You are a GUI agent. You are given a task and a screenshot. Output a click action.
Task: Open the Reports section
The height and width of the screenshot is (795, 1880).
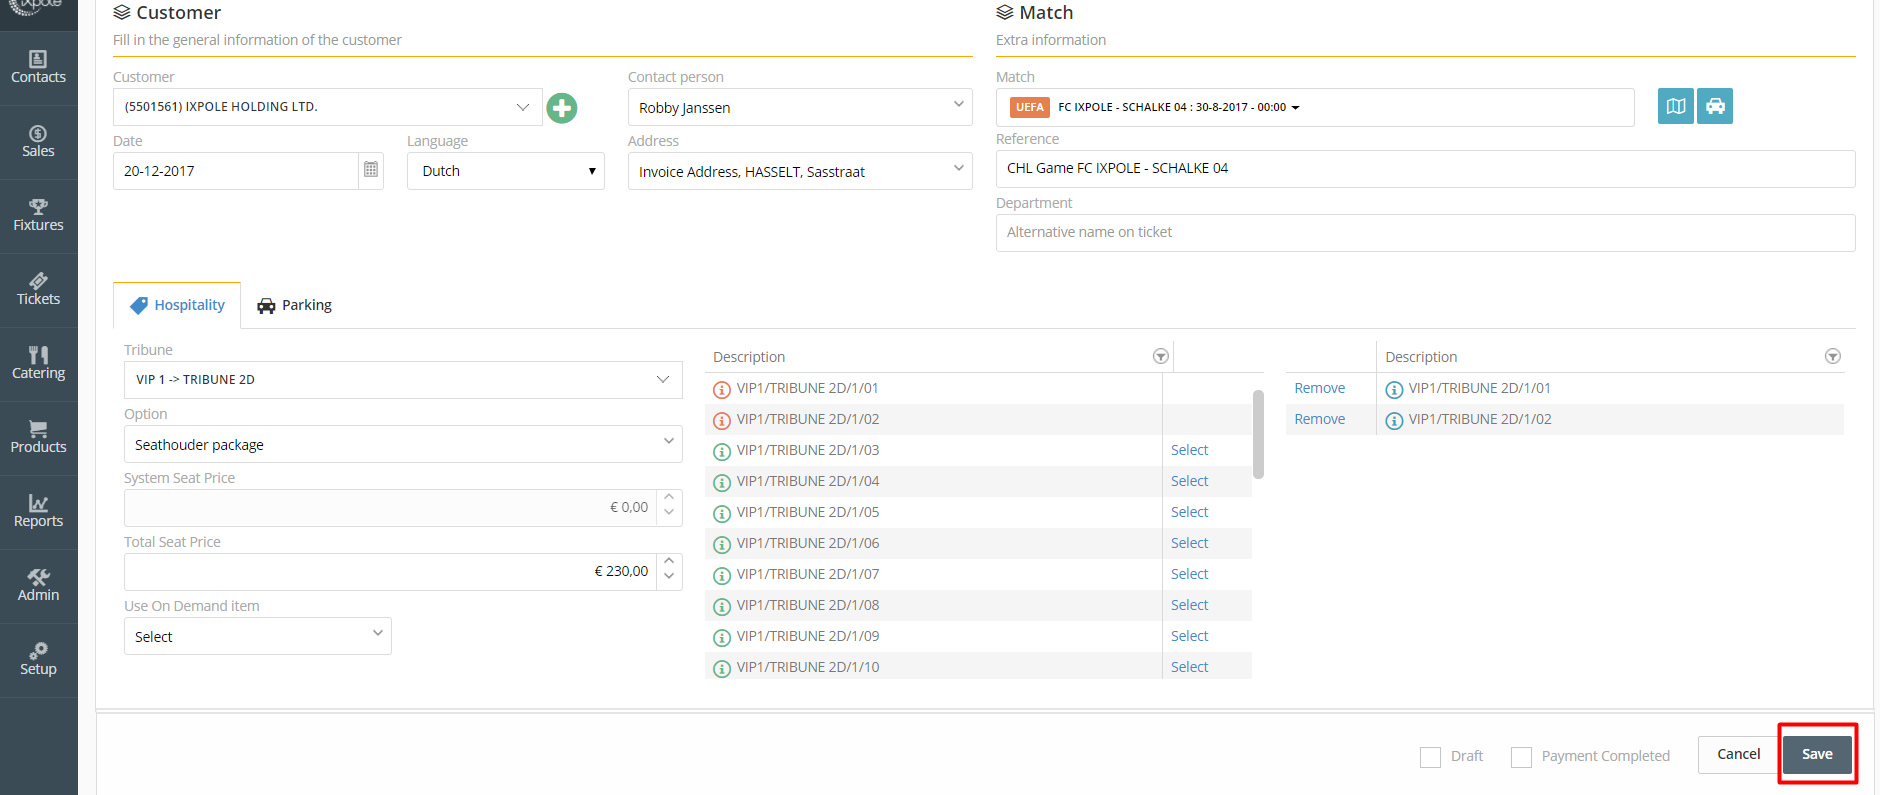click(x=38, y=512)
